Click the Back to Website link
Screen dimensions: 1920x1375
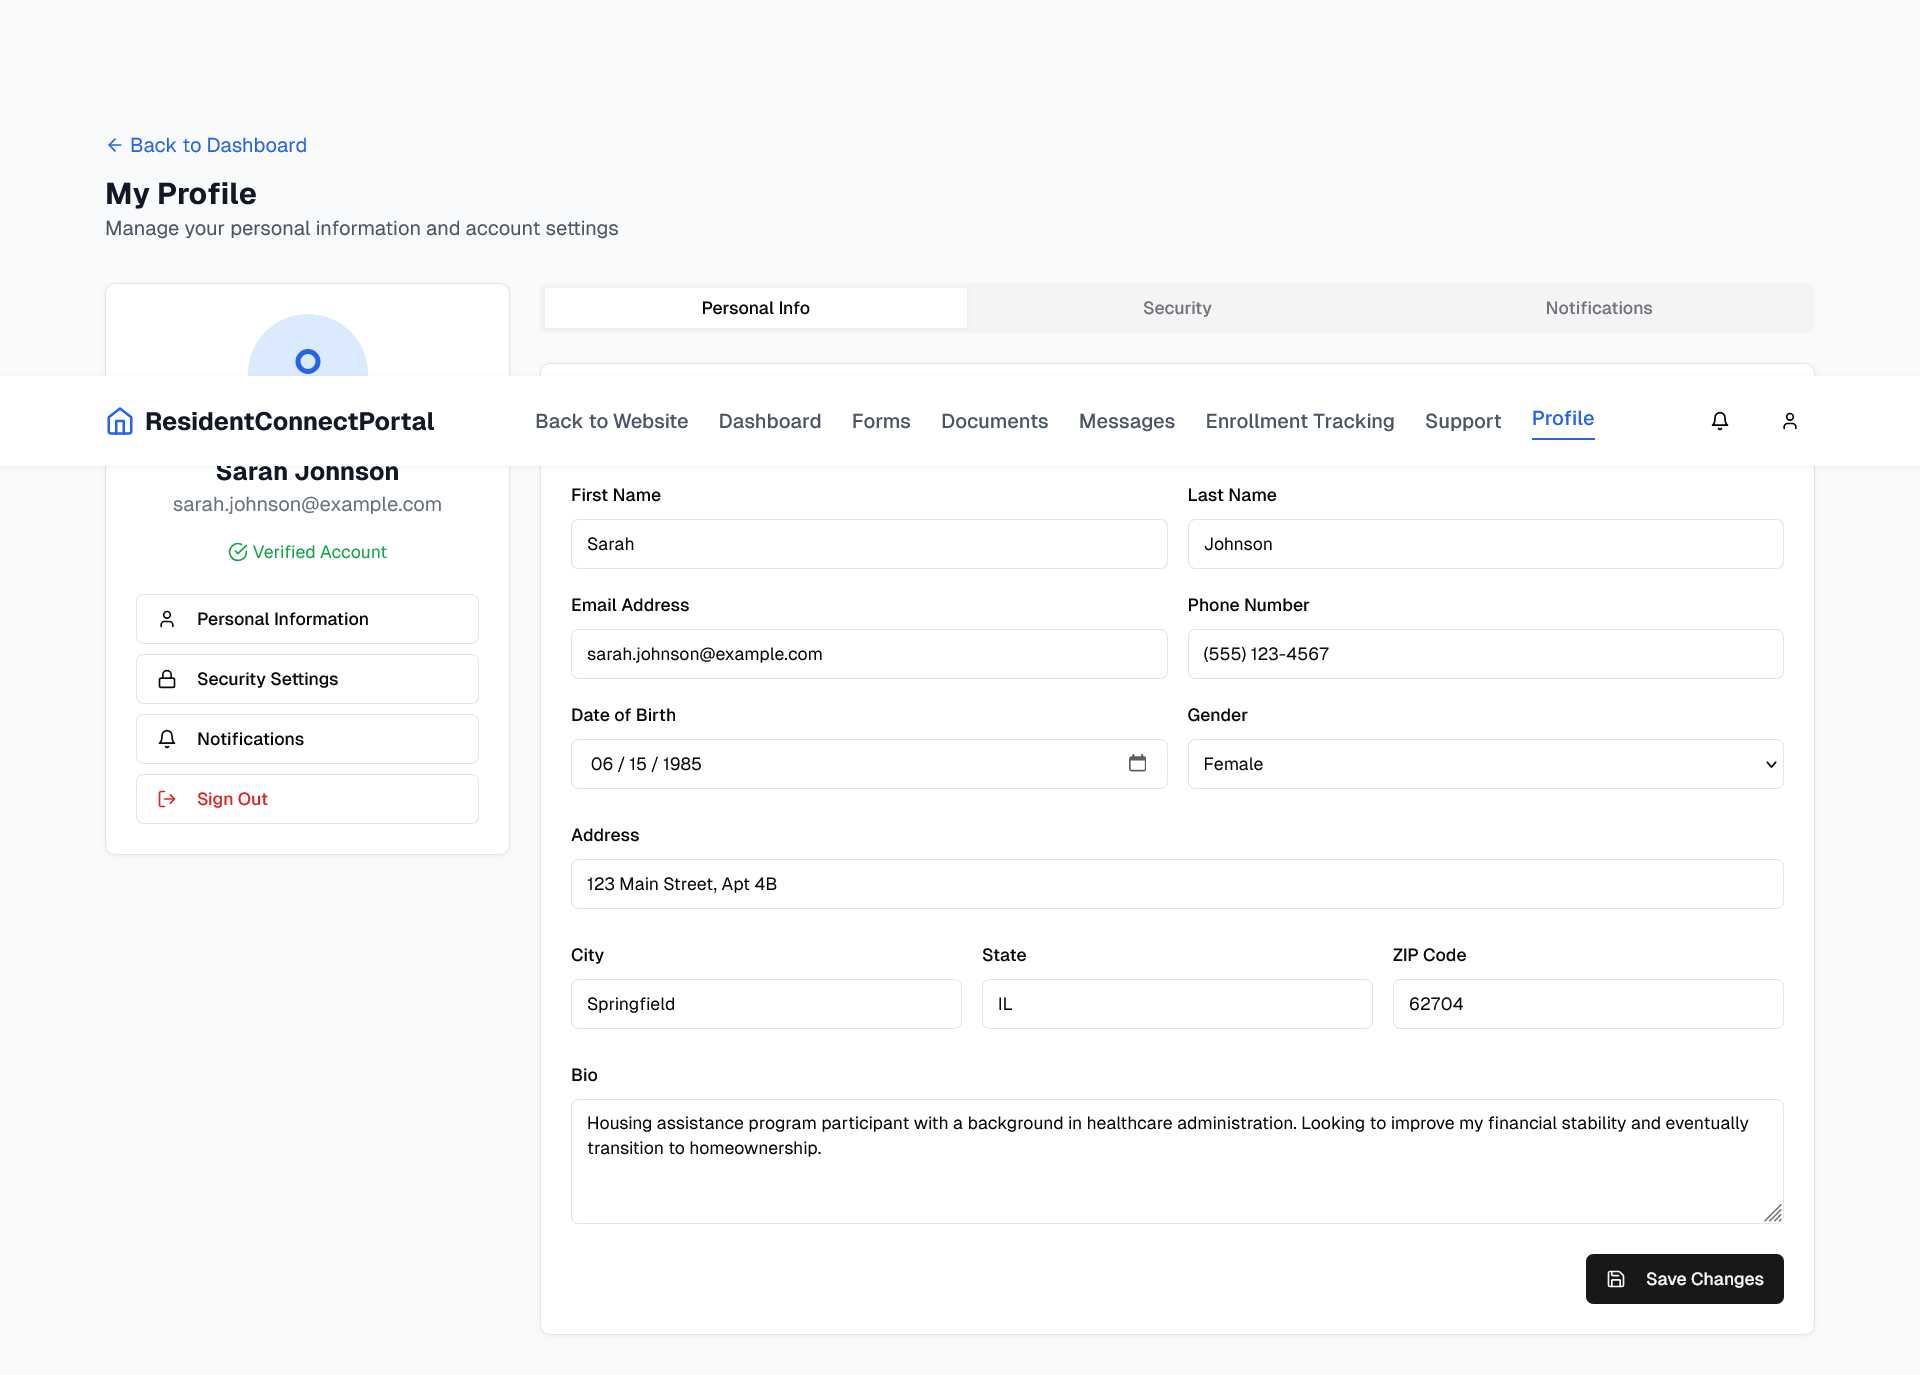[611, 421]
